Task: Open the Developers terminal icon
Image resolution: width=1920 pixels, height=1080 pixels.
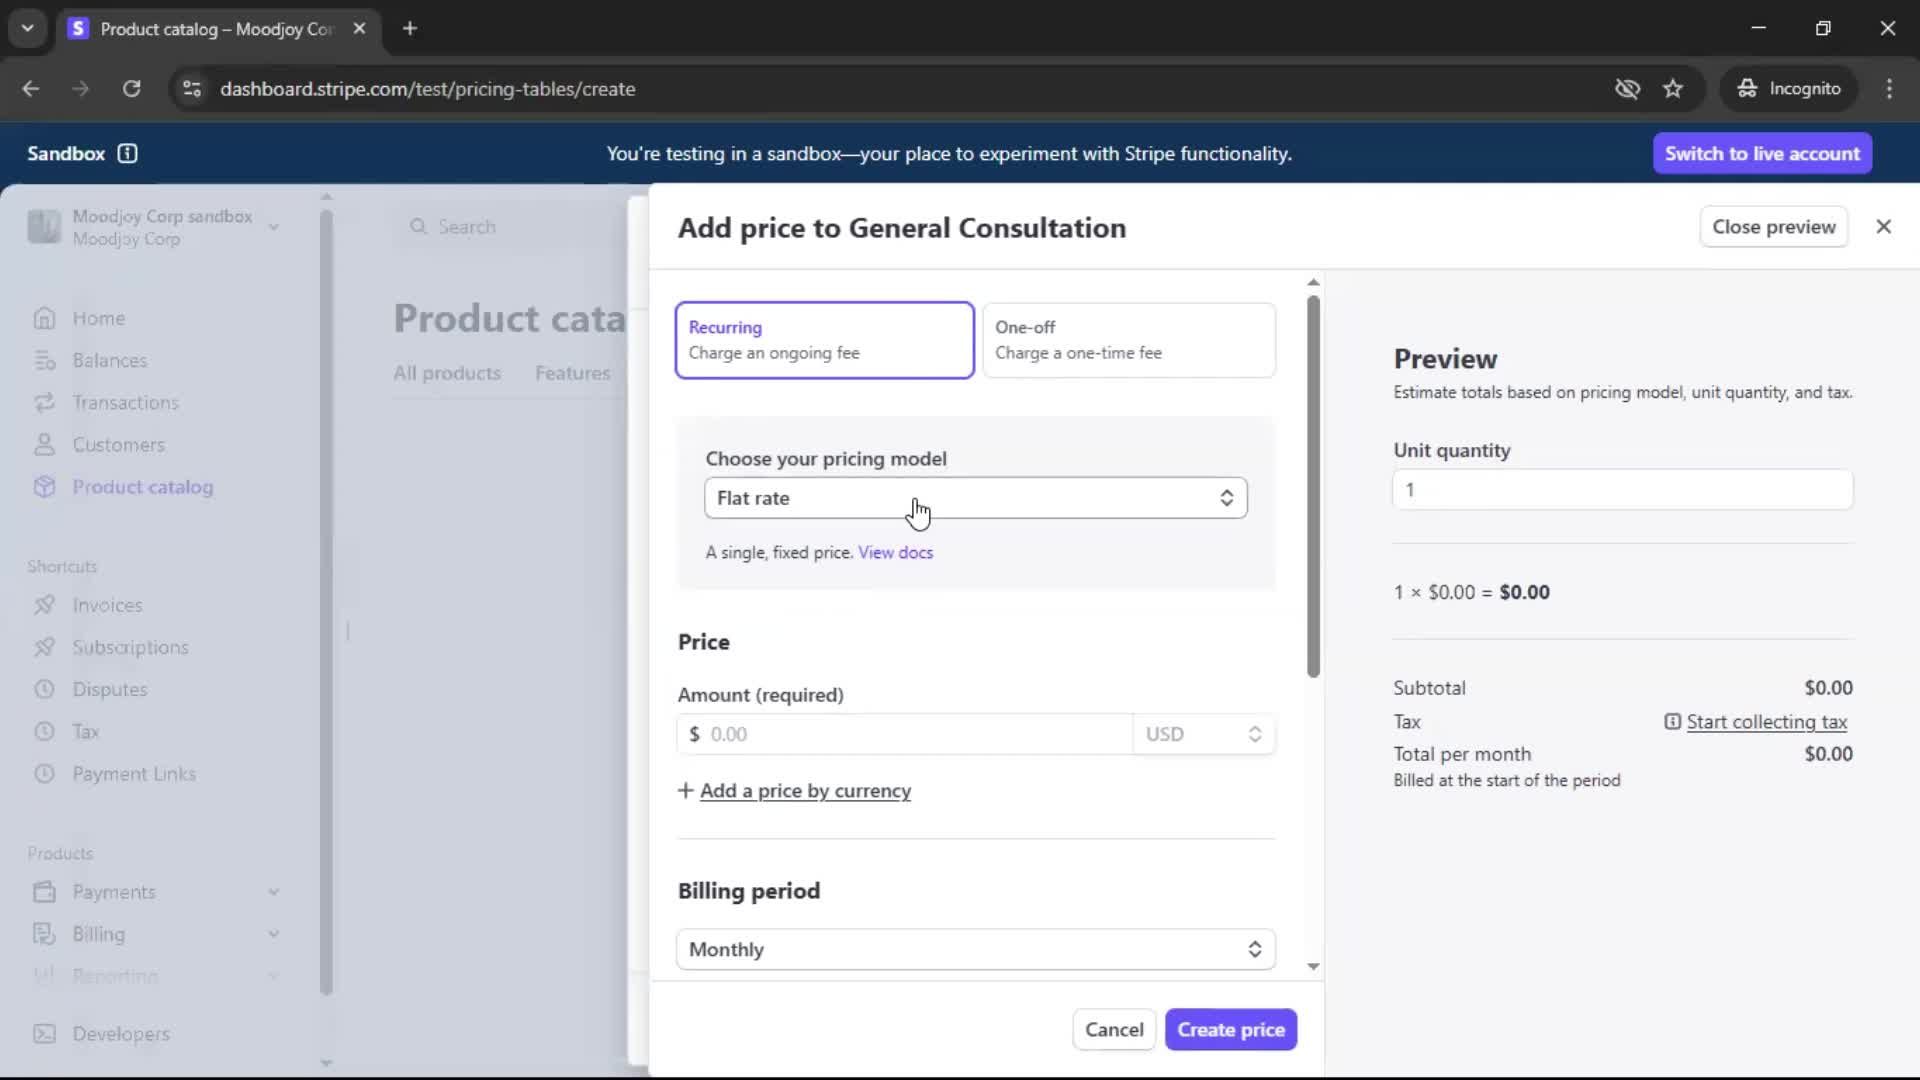Action: [x=44, y=1033]
